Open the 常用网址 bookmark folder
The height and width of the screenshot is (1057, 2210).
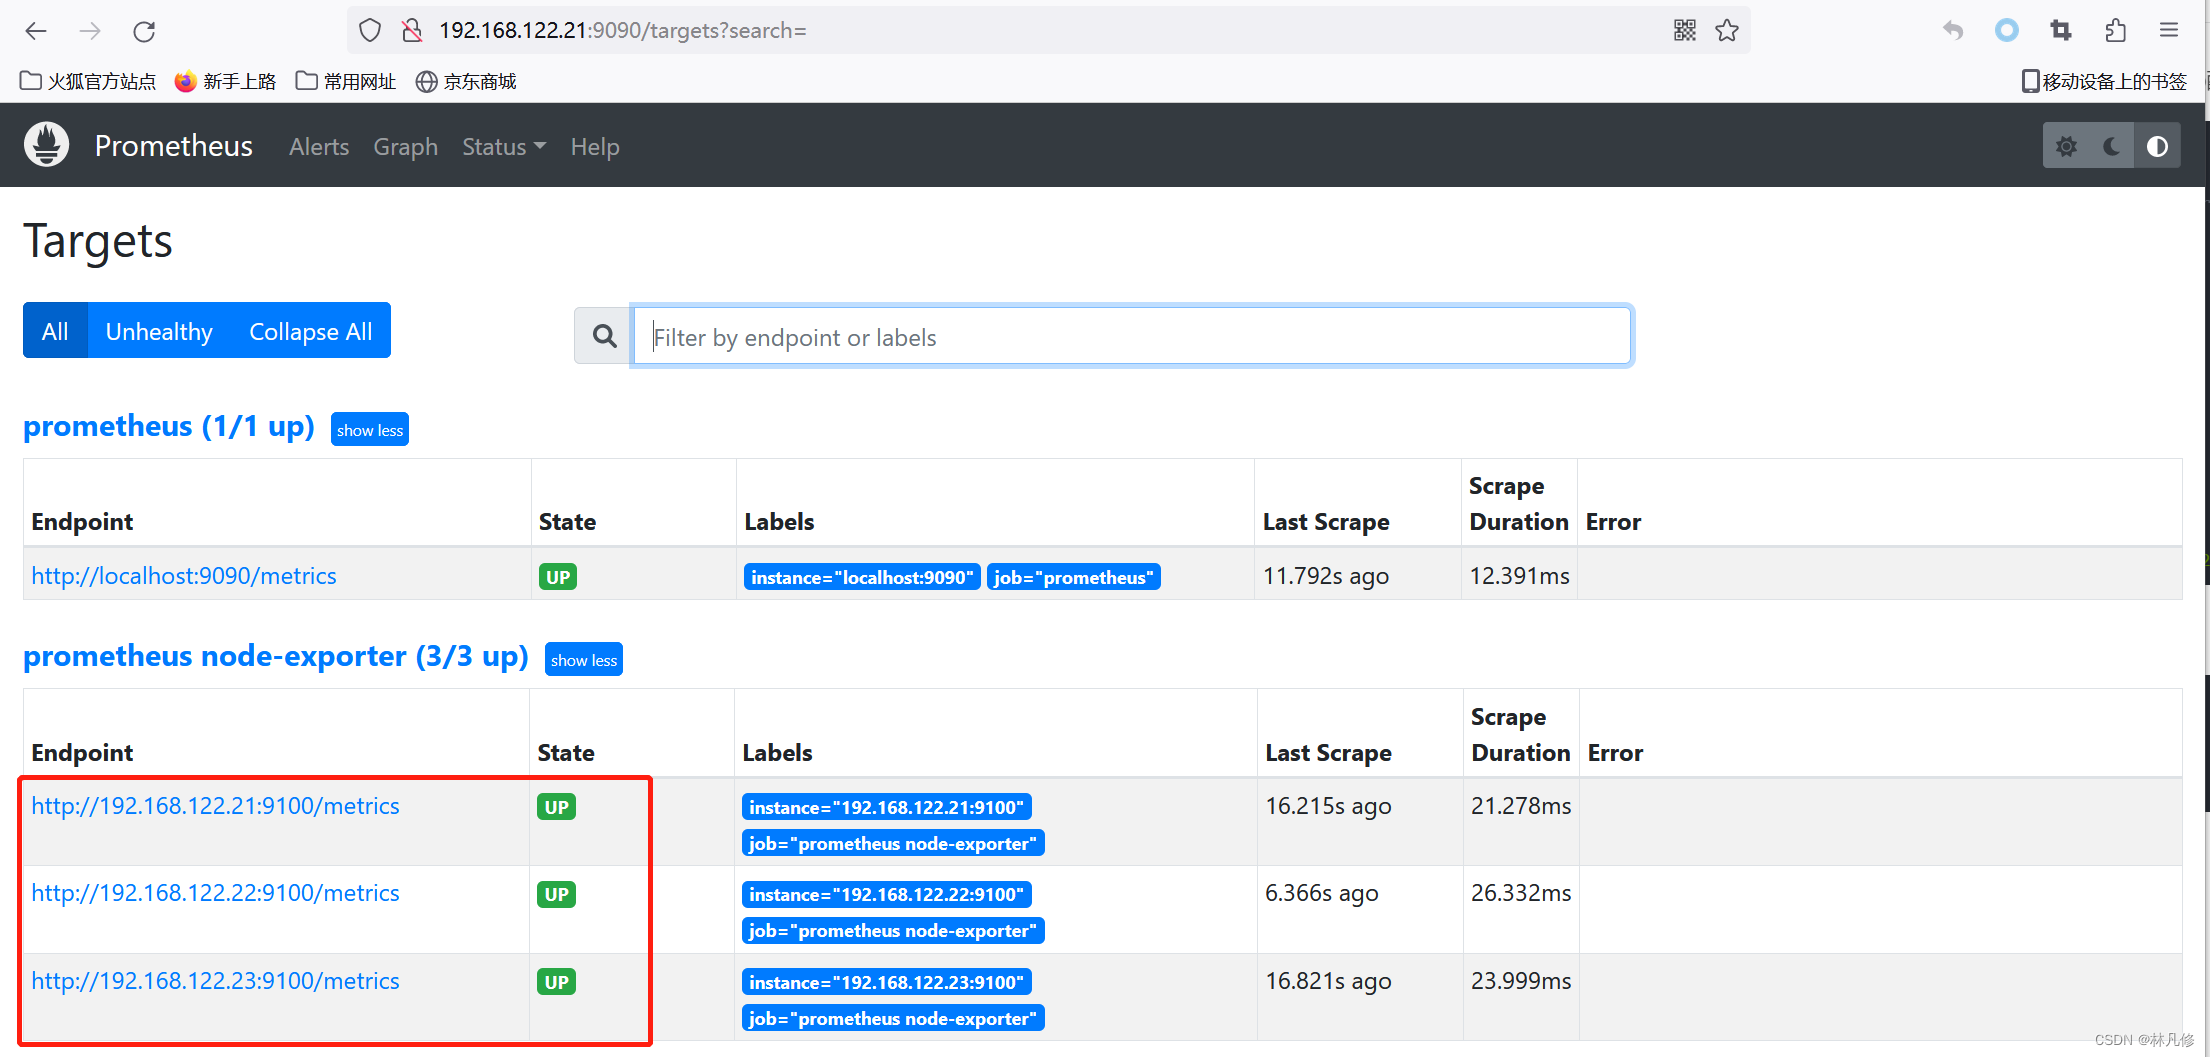(346, 81)
